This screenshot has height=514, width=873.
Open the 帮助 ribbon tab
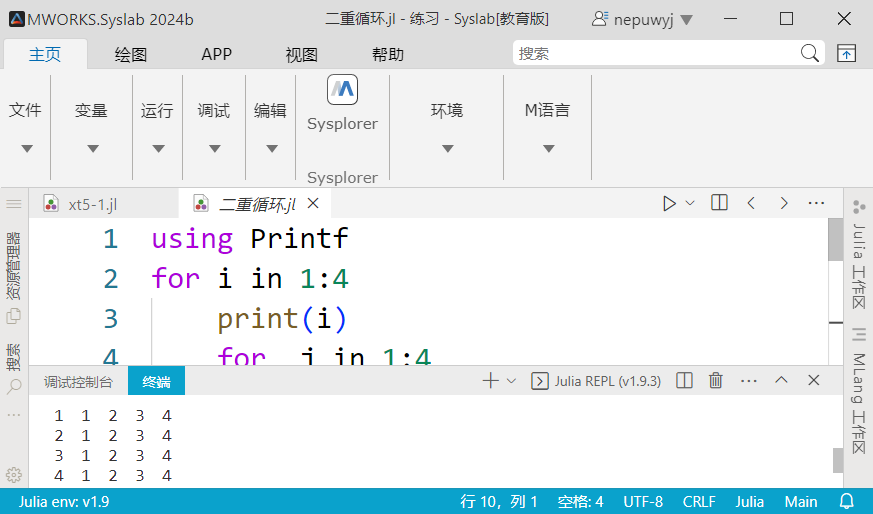pyautogui.click(x=388, y=55)
